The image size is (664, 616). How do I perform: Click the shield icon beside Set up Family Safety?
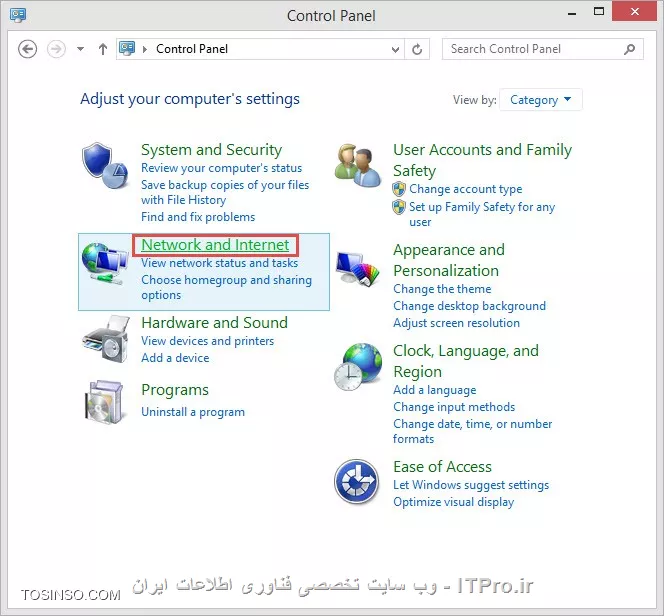(399, 207)
